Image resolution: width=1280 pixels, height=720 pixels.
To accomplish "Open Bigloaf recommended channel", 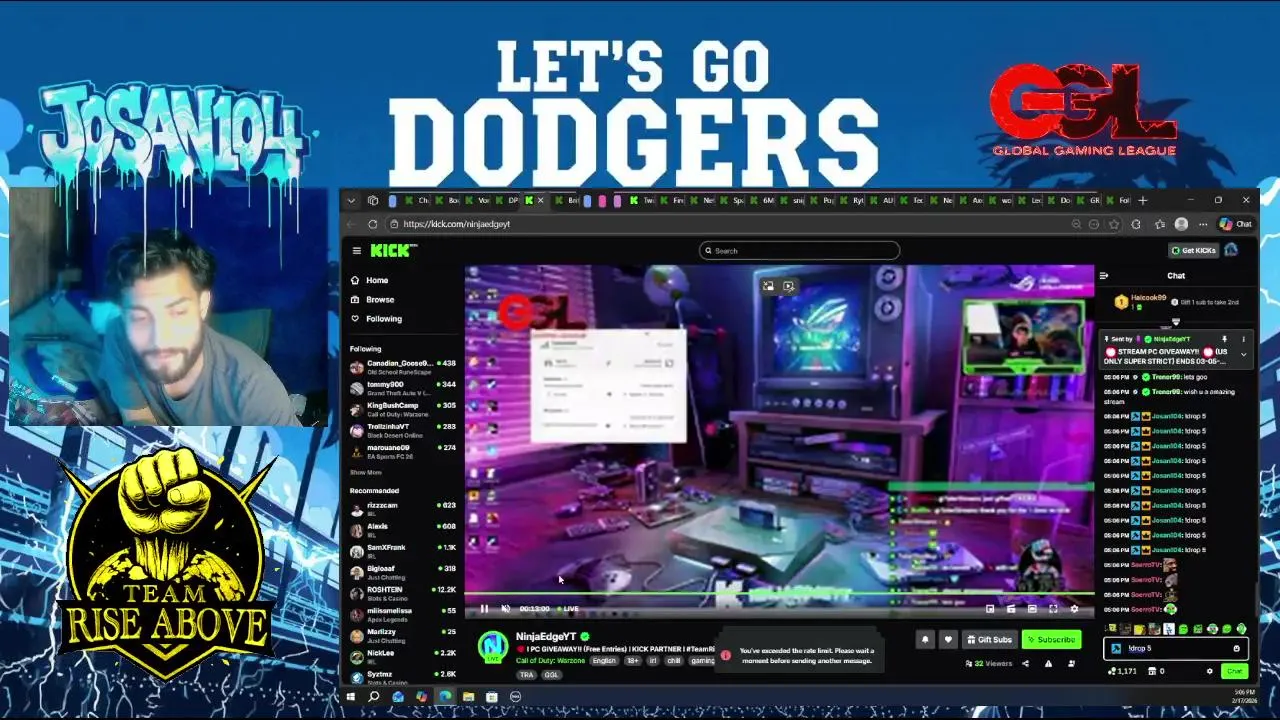I will (x=403, y=571).
